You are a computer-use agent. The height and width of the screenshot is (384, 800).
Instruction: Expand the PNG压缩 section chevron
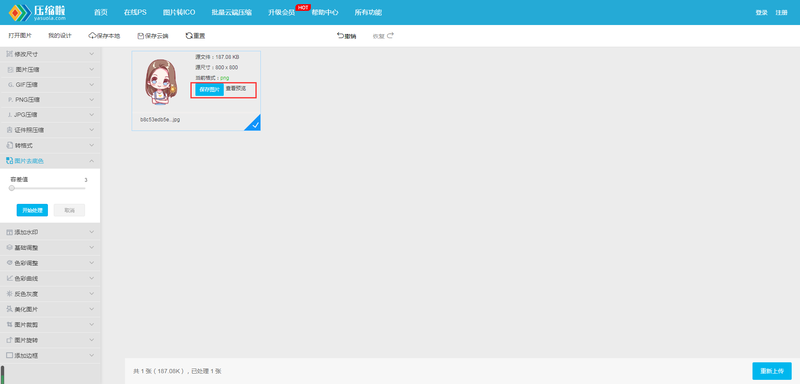click(x=91, y=99)
